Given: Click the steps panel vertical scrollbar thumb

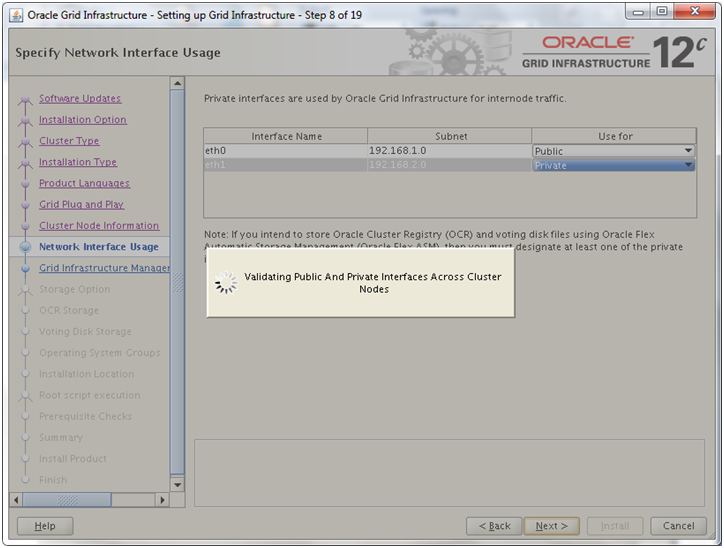Looking at the screenshot, I should [177, 282].
